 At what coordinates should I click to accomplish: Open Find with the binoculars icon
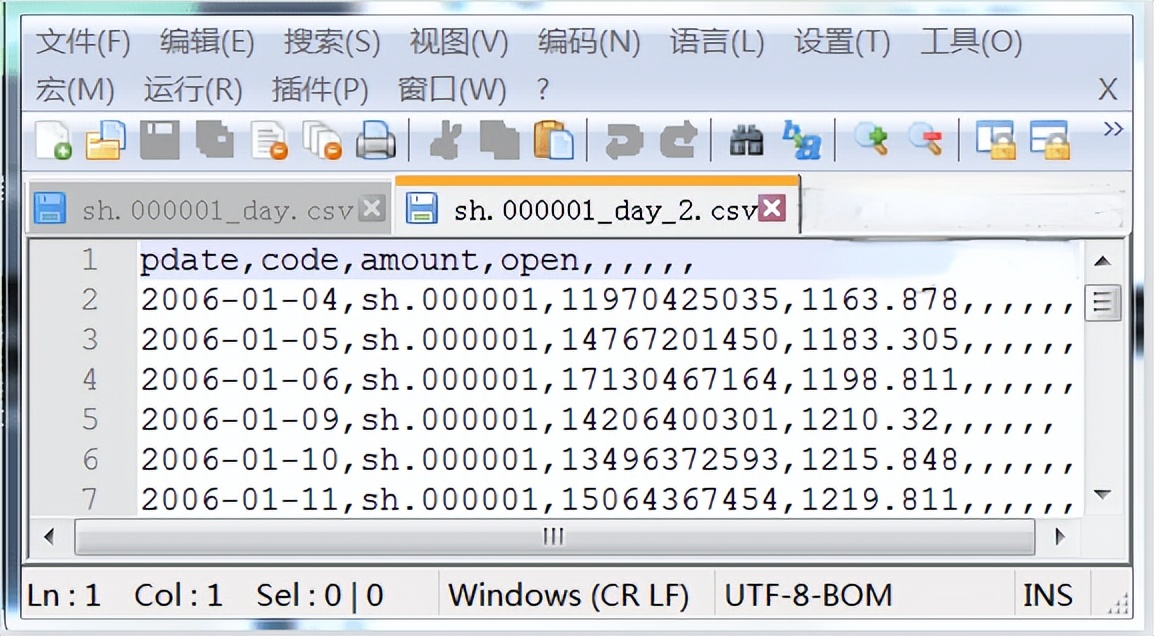(746, 140)
